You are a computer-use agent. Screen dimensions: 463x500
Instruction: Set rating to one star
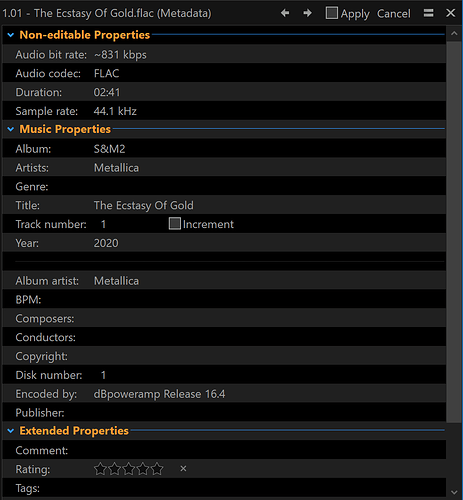coord(100,469)
